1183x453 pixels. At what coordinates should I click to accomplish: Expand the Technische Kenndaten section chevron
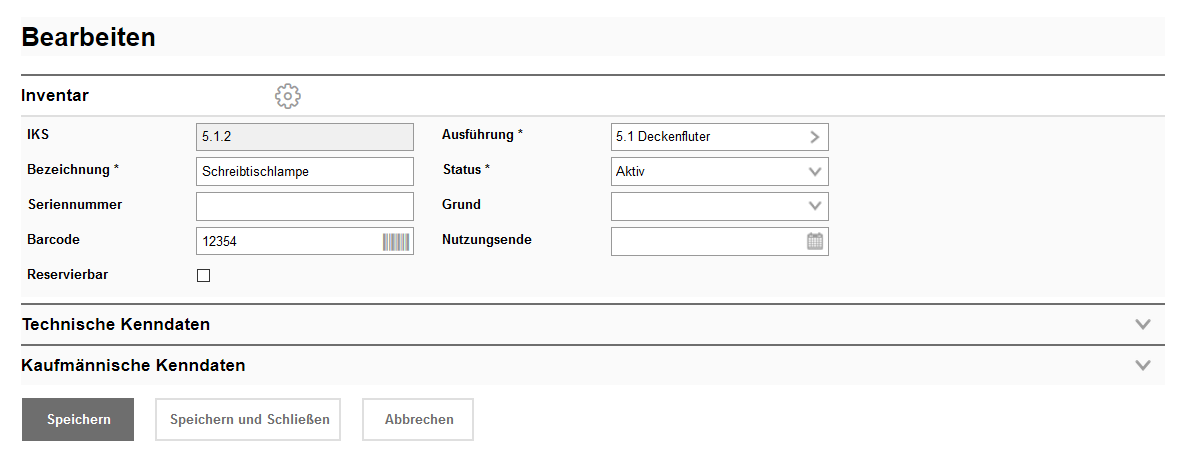(1143, 325)
